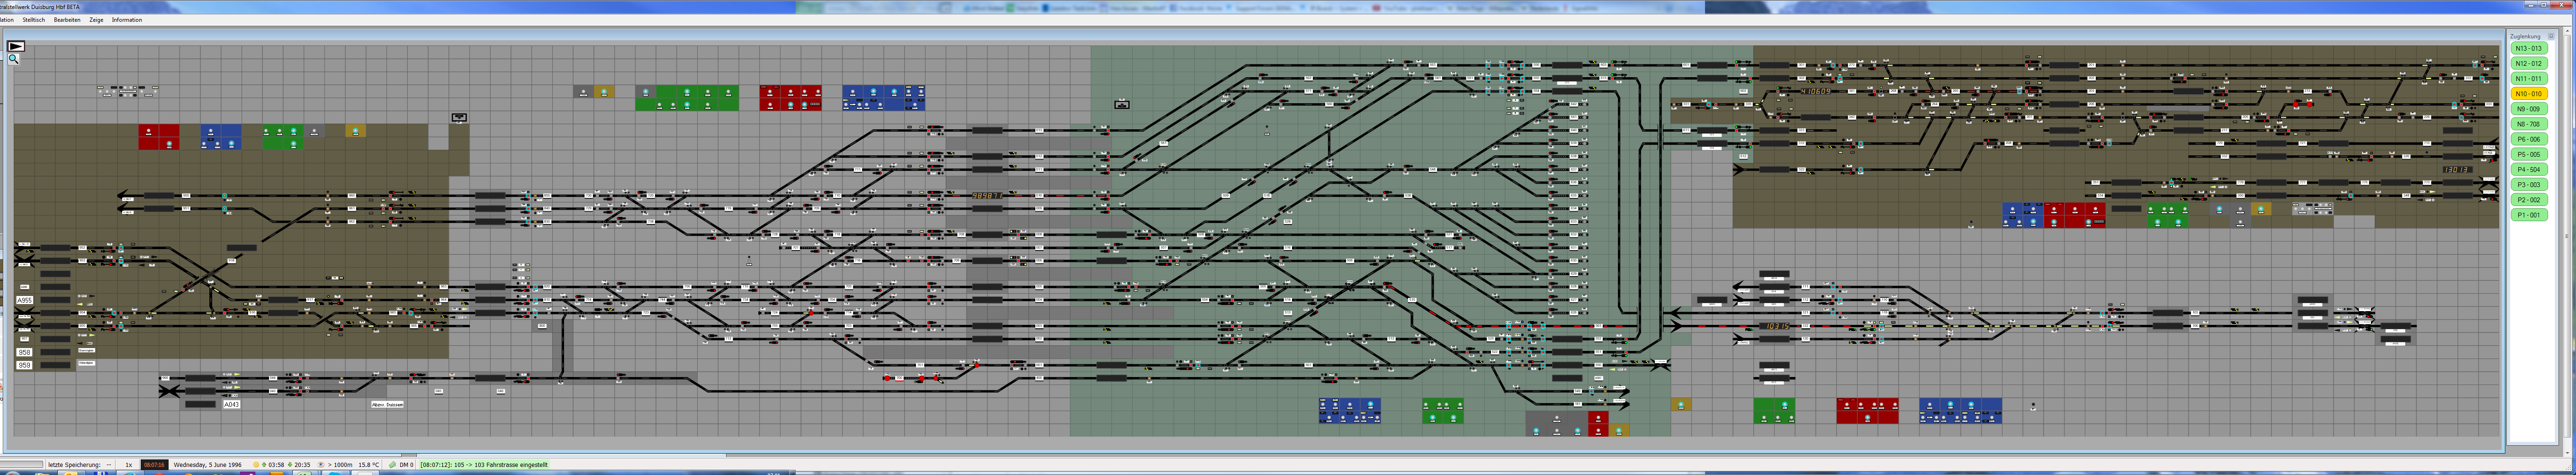Click the 958 track label
This screenshot has width=2576, height=475.
pos(25,353)
